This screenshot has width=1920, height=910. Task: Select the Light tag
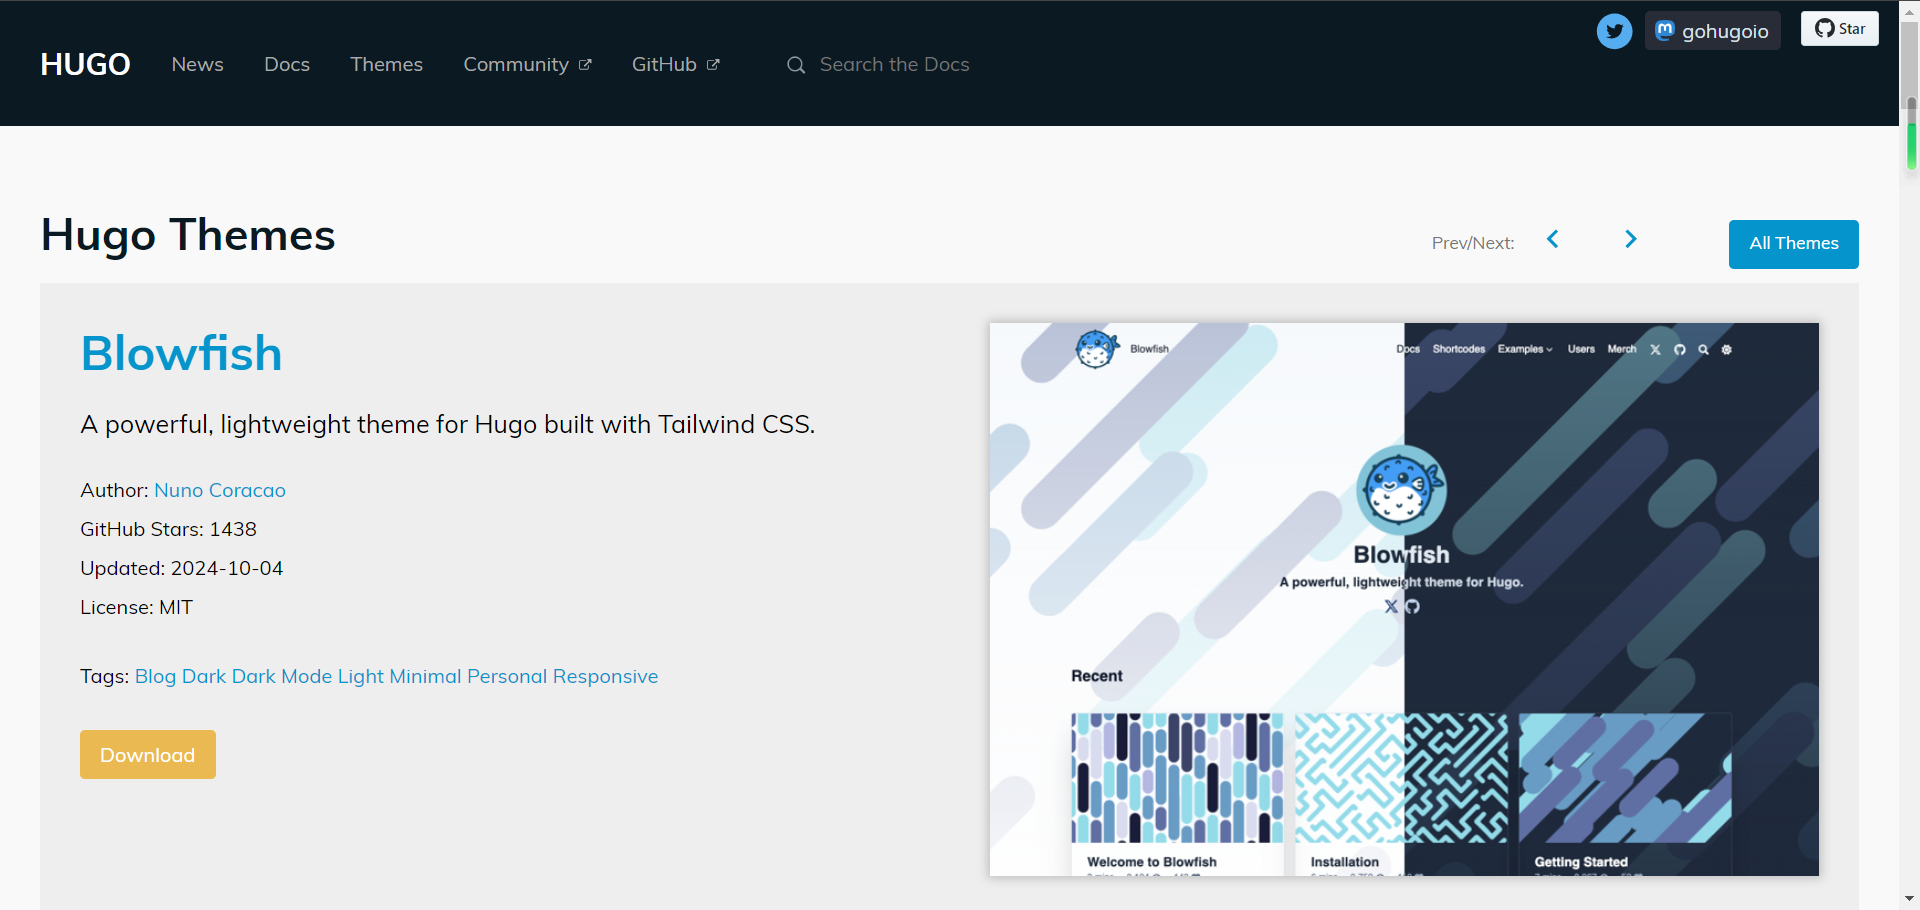361,676
